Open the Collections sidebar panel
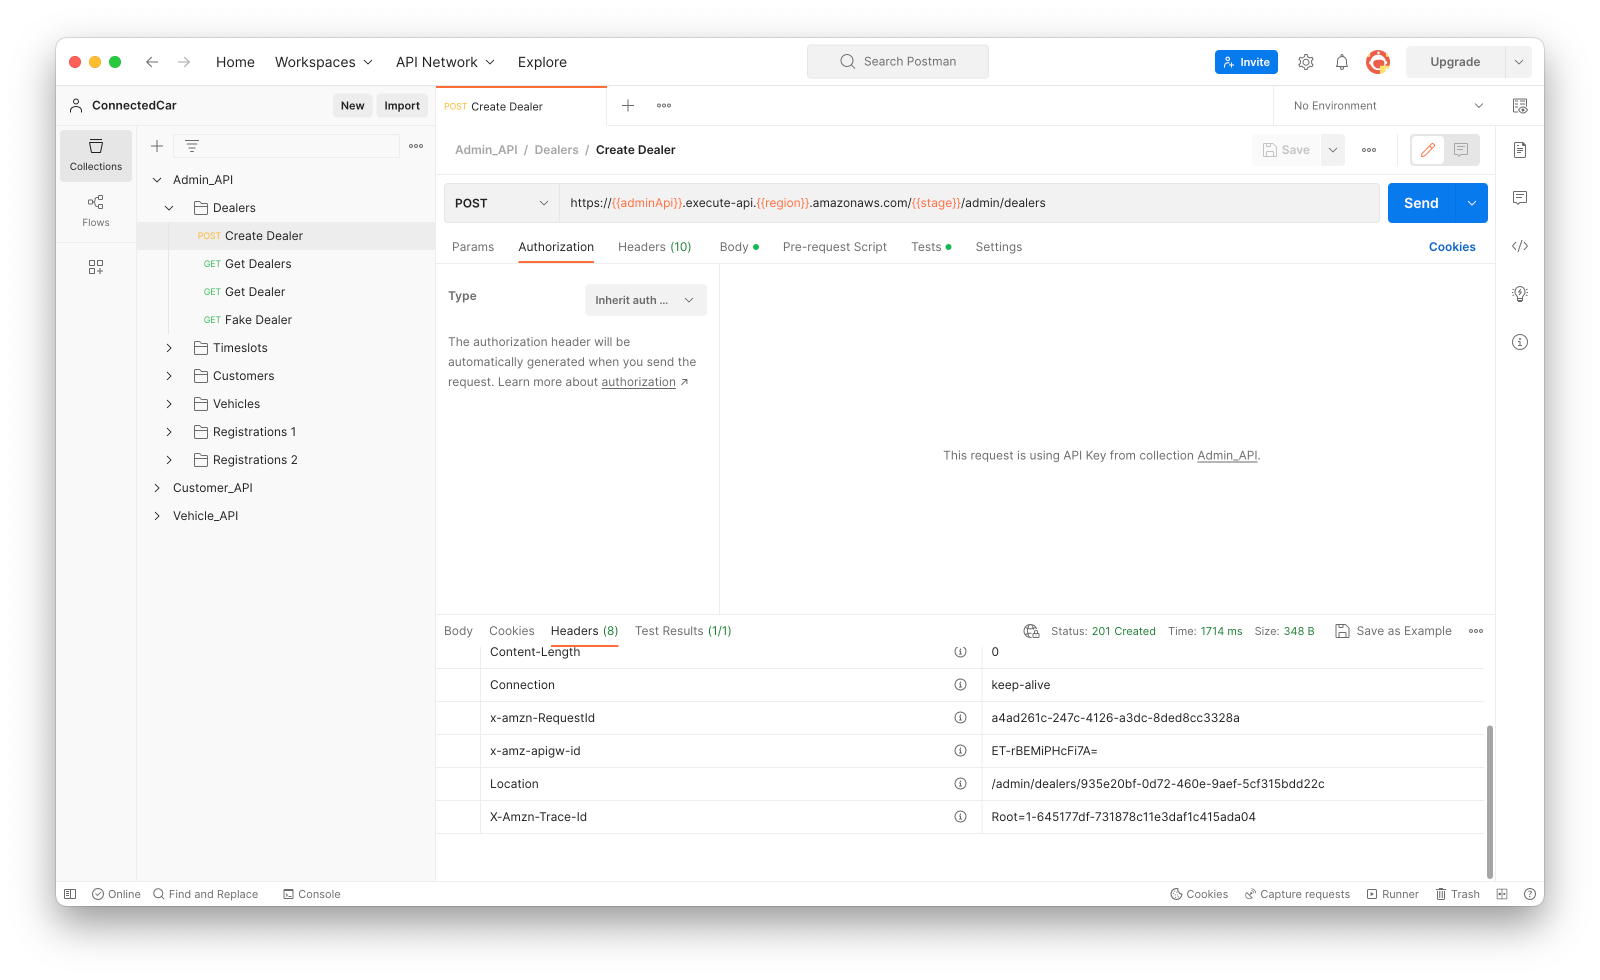This screenshot has width=1600, height=980. point(96,155)
